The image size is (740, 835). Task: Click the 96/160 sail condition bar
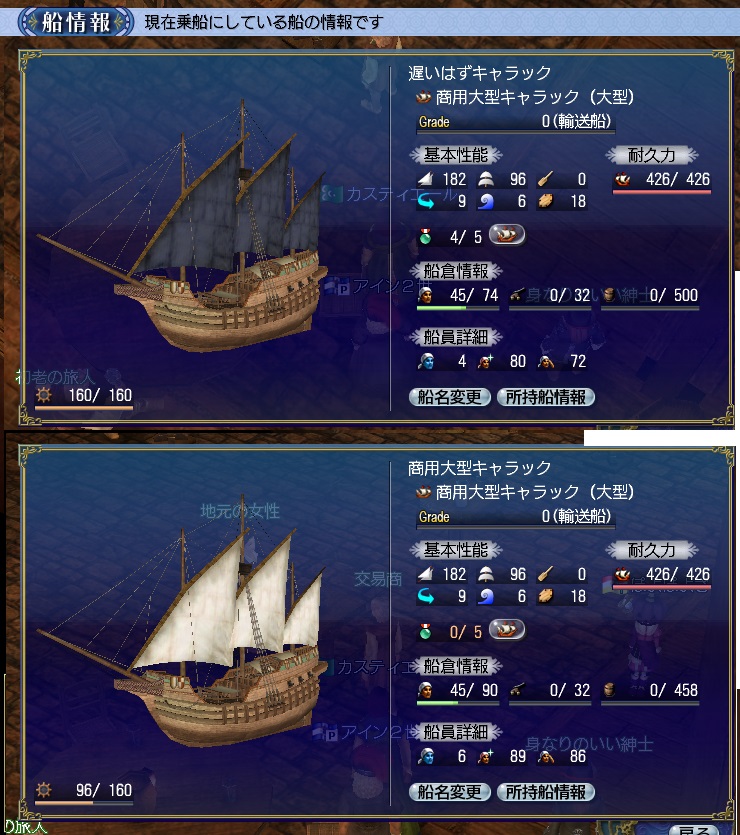pyautogui.click(x=84, y=802)
